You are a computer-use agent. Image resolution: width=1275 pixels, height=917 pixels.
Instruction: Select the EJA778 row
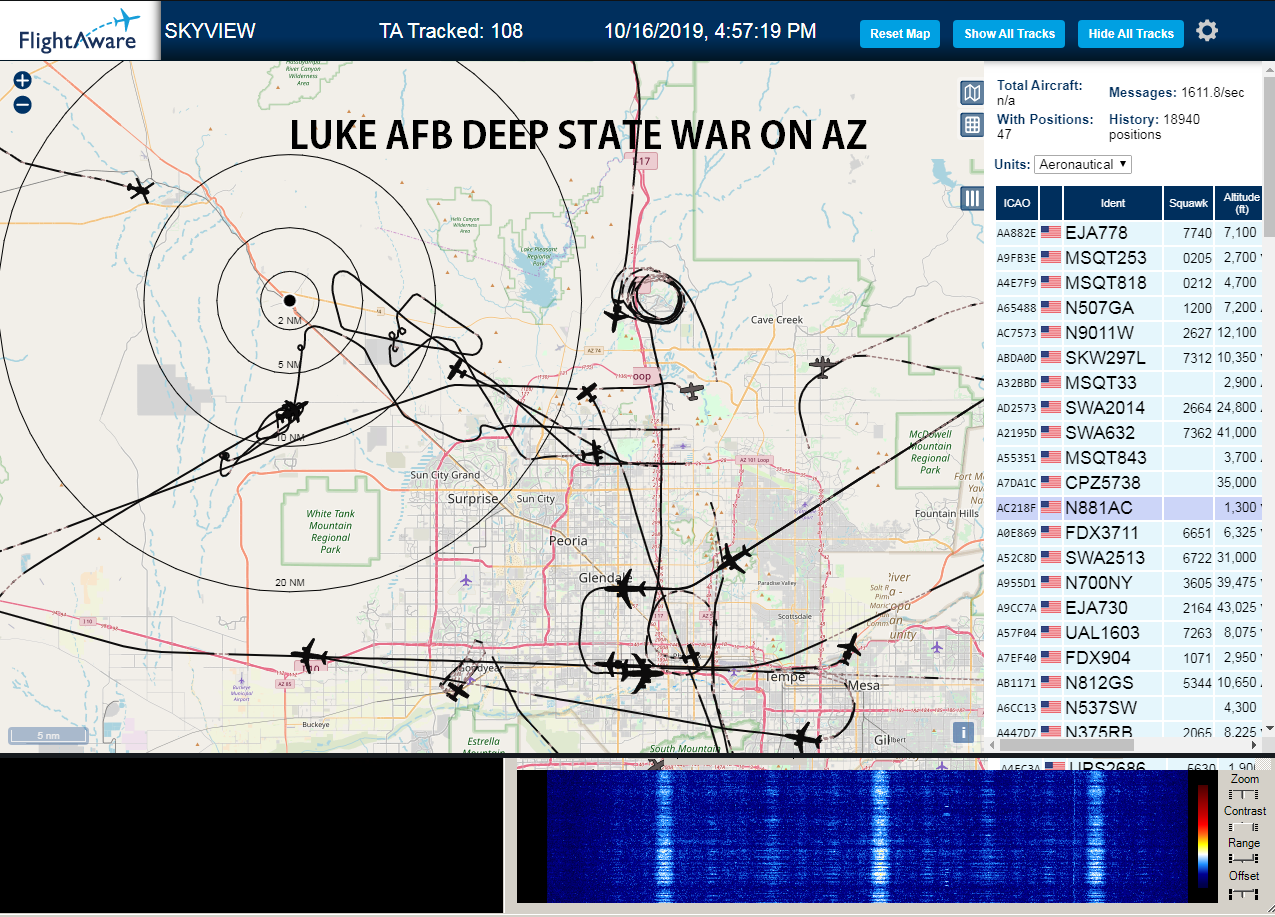tap(1130, 232)
